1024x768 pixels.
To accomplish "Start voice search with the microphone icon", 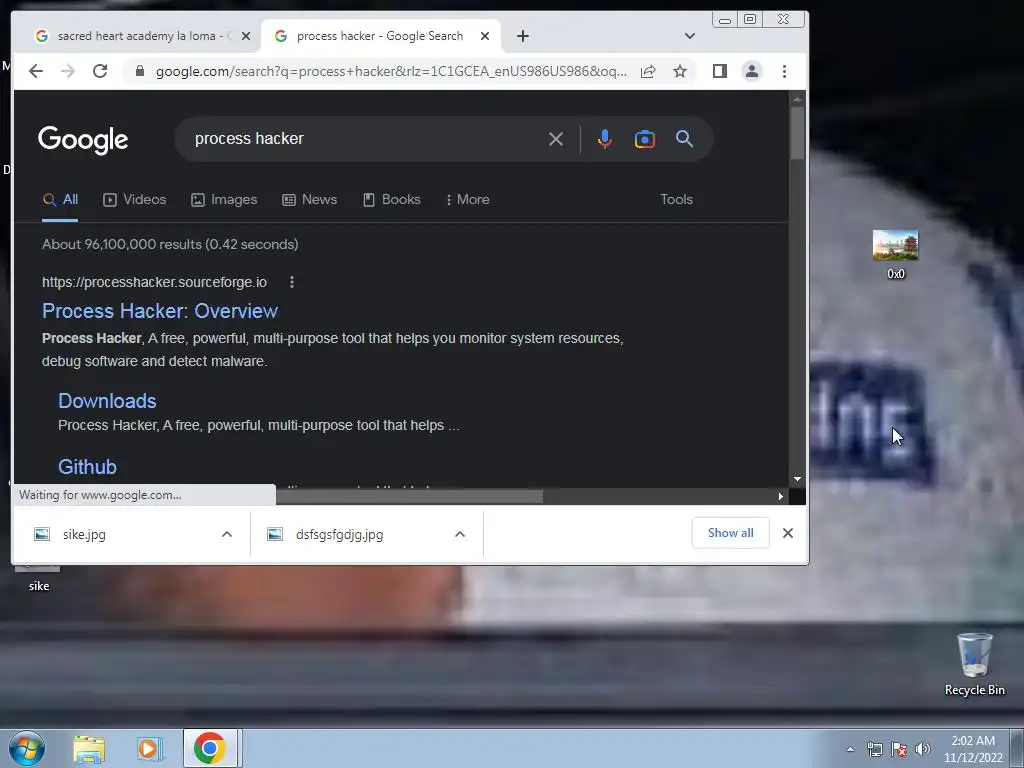I will [605, 138].
